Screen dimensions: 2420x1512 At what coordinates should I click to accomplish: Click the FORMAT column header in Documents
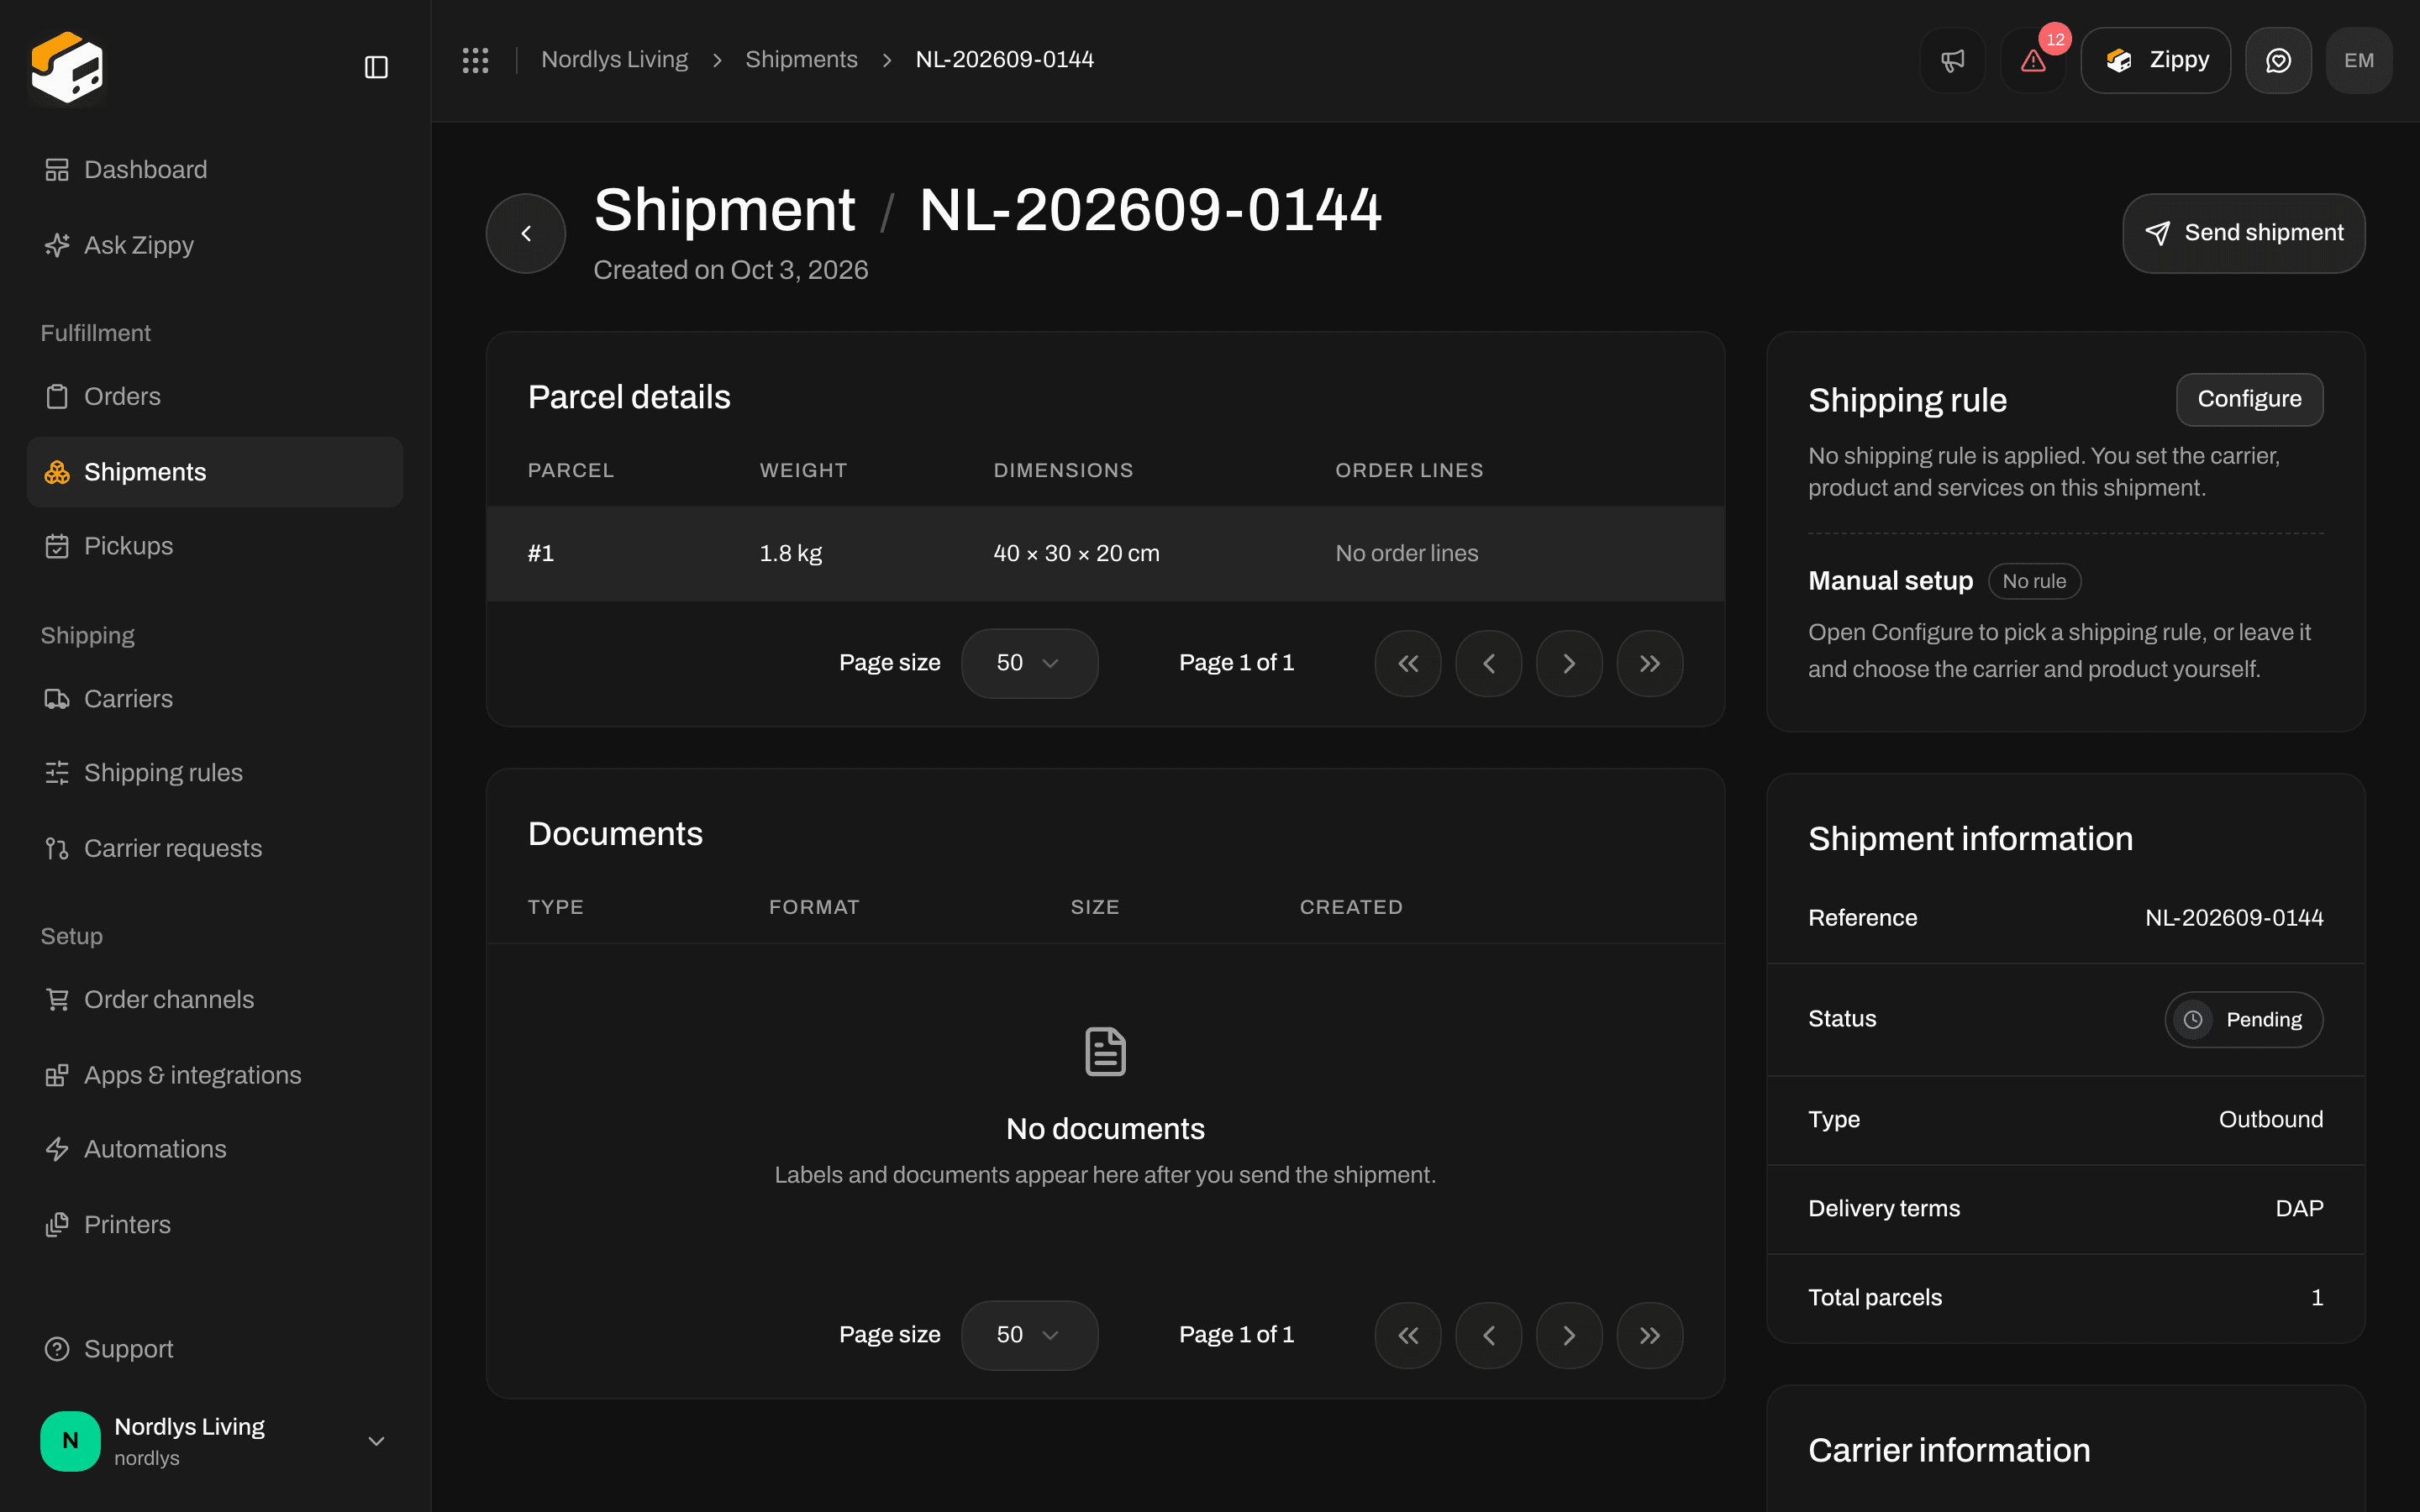(814, 907)
